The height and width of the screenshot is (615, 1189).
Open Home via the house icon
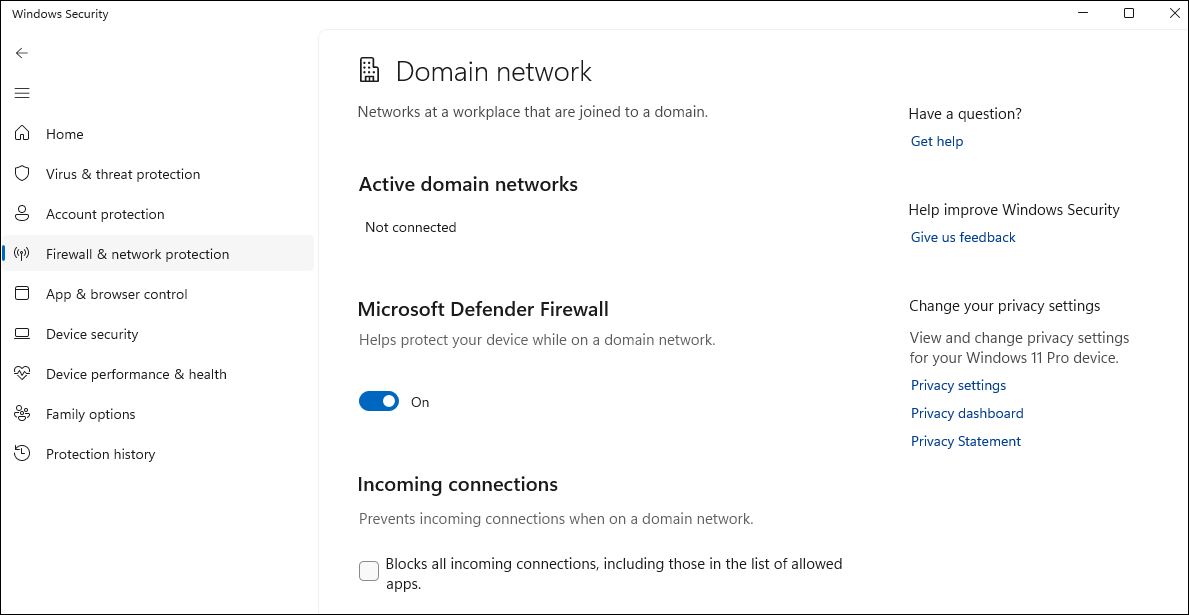pyautogui.click(x=22, y=133)
